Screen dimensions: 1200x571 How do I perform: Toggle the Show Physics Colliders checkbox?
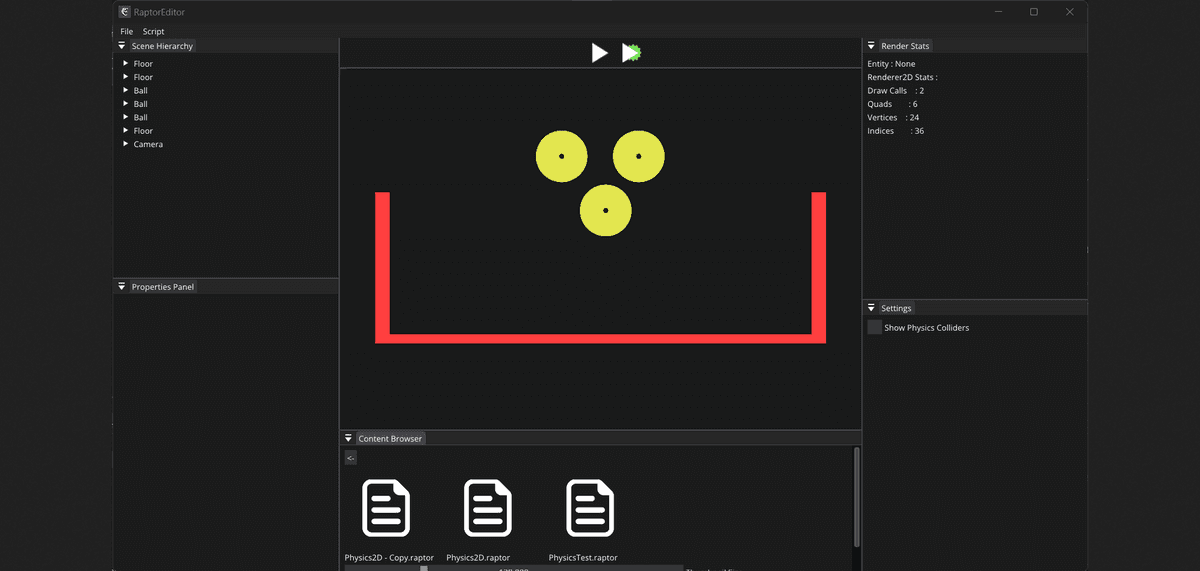tap(874, 327)
